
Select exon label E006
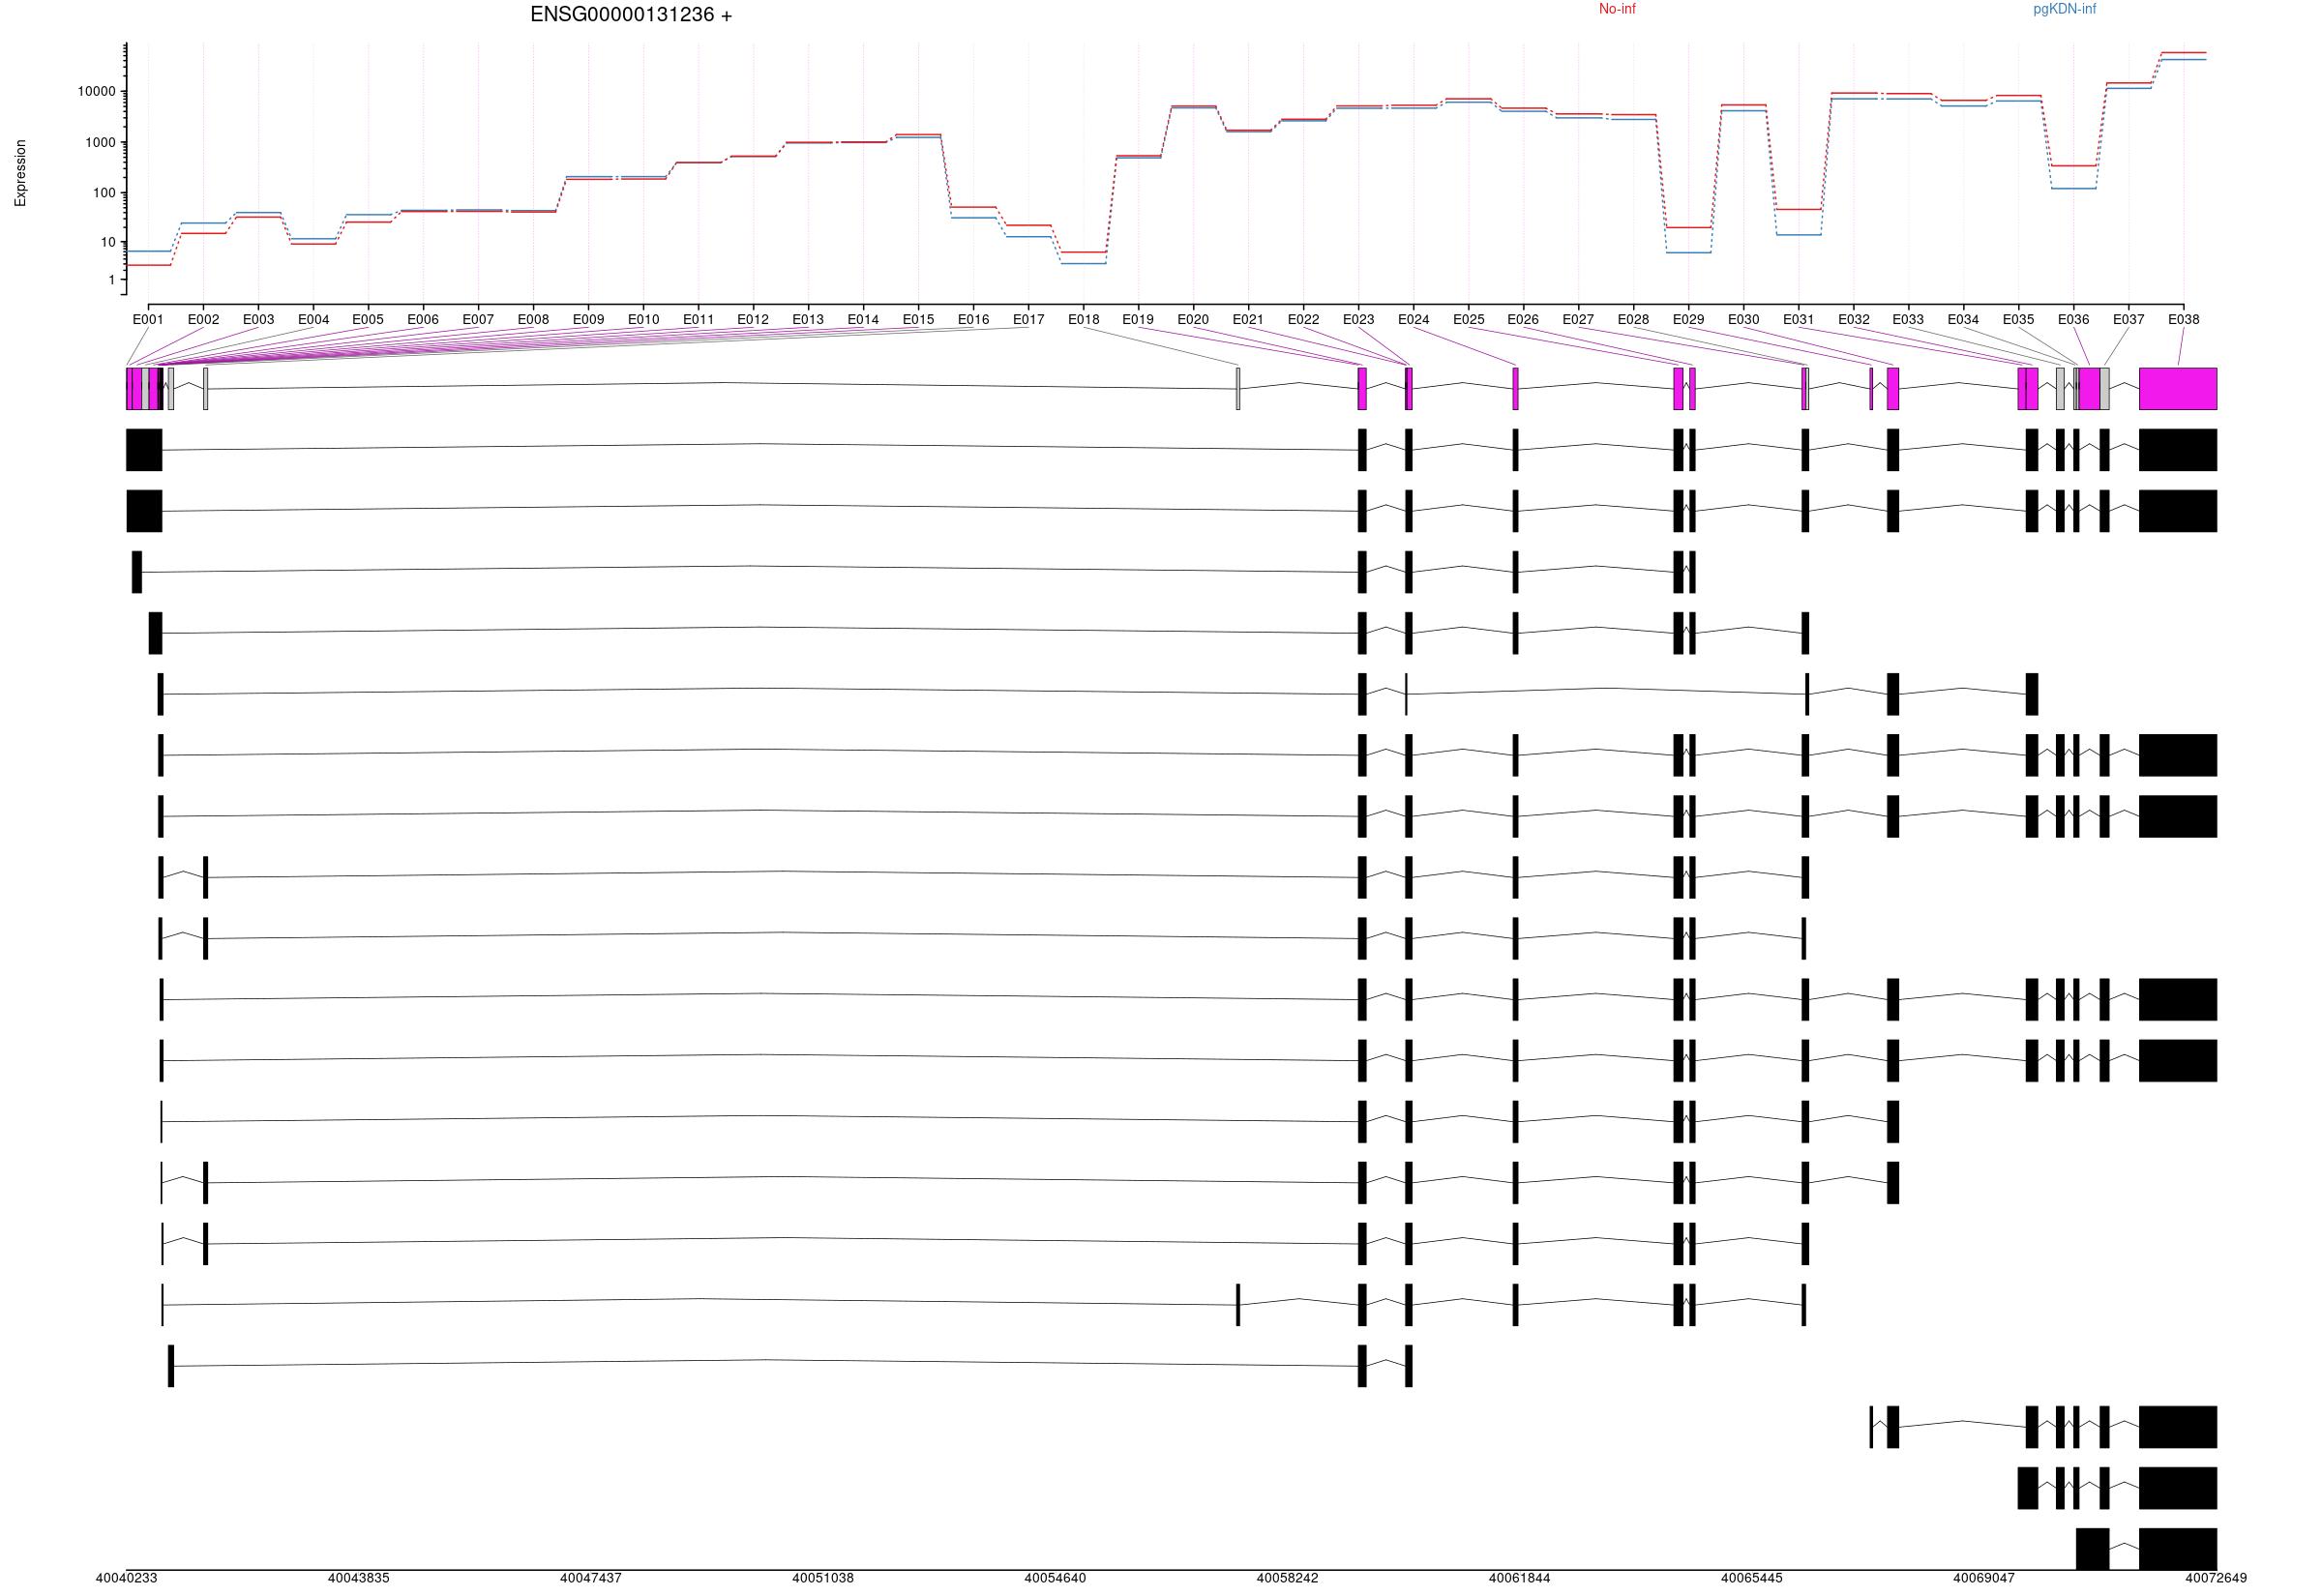point(423,320)
